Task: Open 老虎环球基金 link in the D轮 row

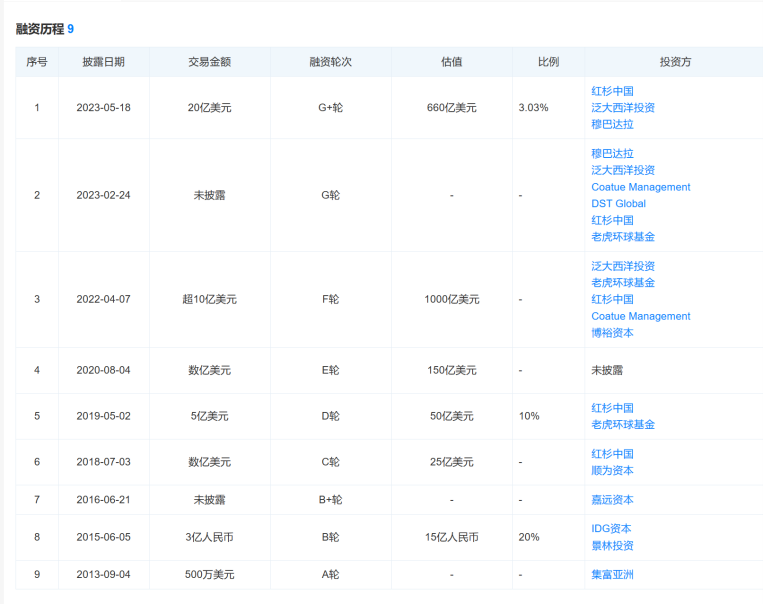Action: [x=623, y=424]
